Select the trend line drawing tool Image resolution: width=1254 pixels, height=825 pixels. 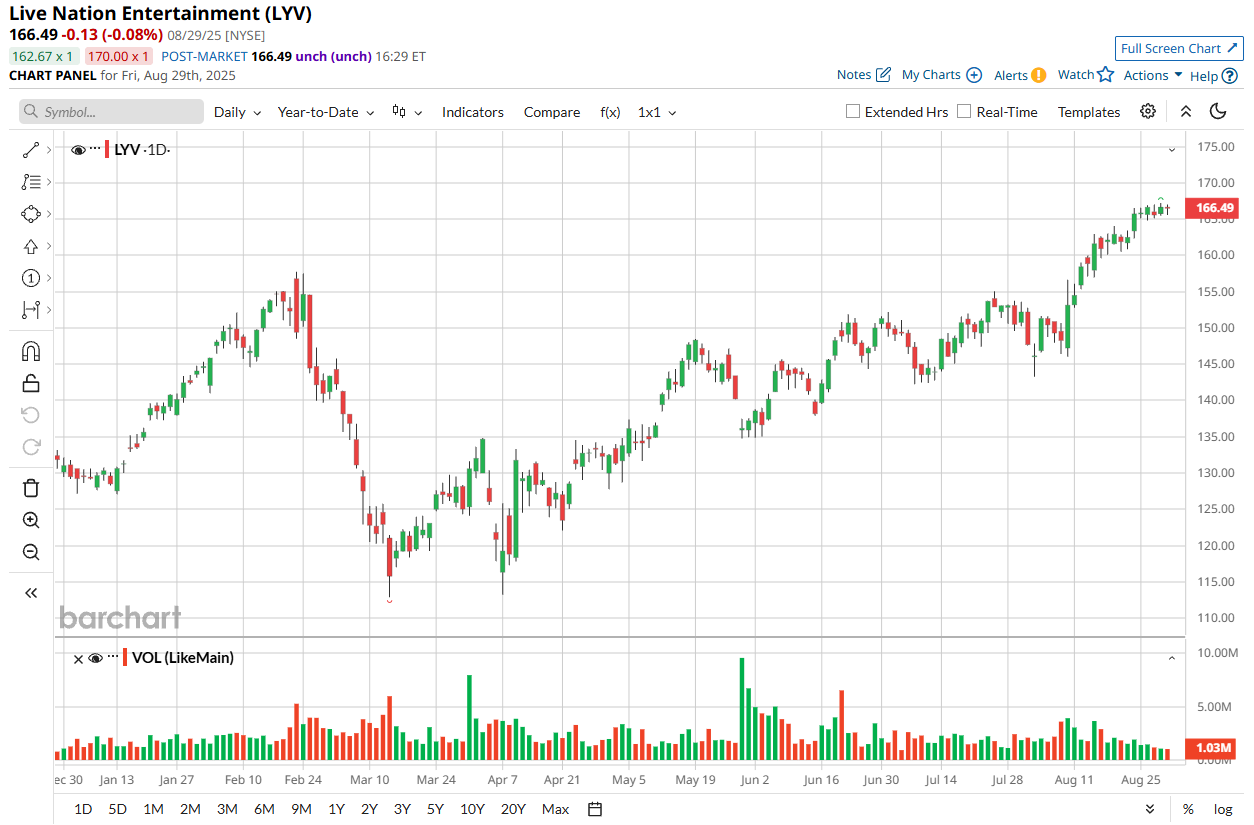[x=30, y=150]
